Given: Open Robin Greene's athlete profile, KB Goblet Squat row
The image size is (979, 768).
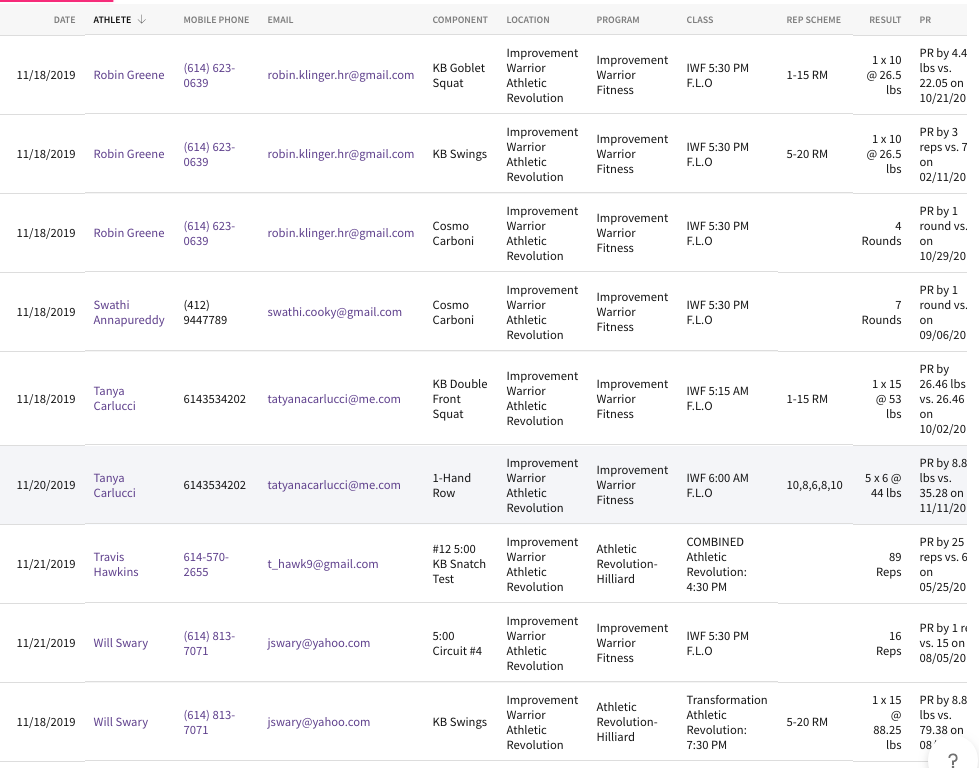Looking at the screenshot, I should pos(129,75).
